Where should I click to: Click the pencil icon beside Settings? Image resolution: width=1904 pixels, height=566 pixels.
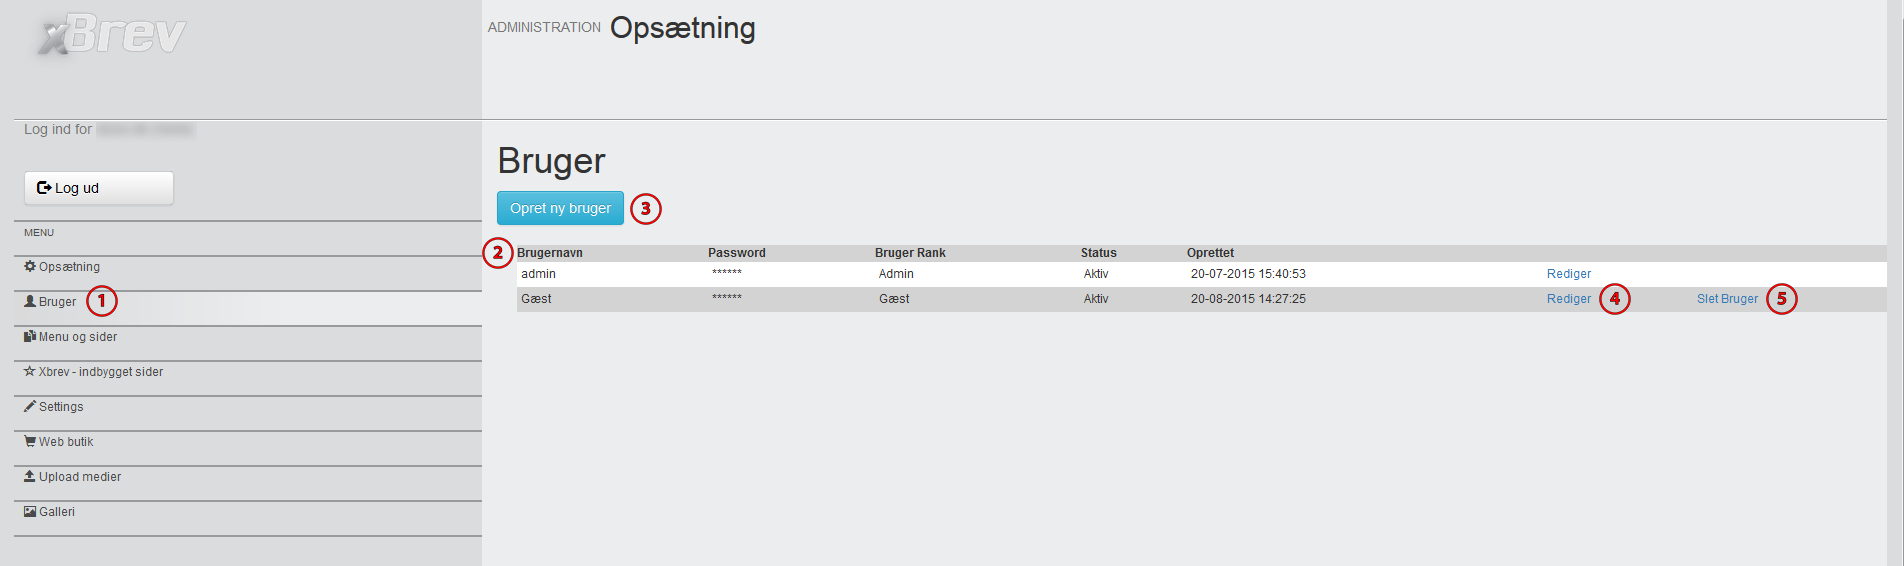30,407
